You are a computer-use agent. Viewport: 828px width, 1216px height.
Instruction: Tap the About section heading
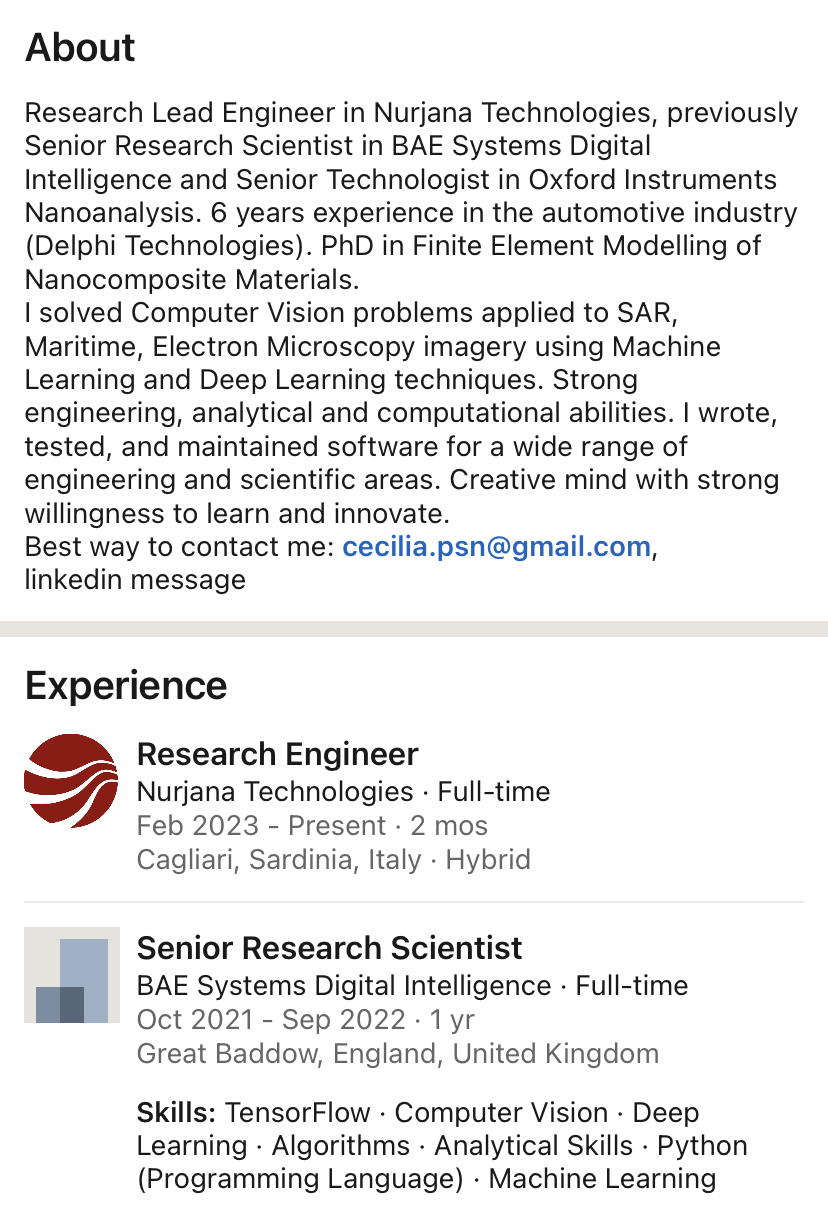coord(80,48)
